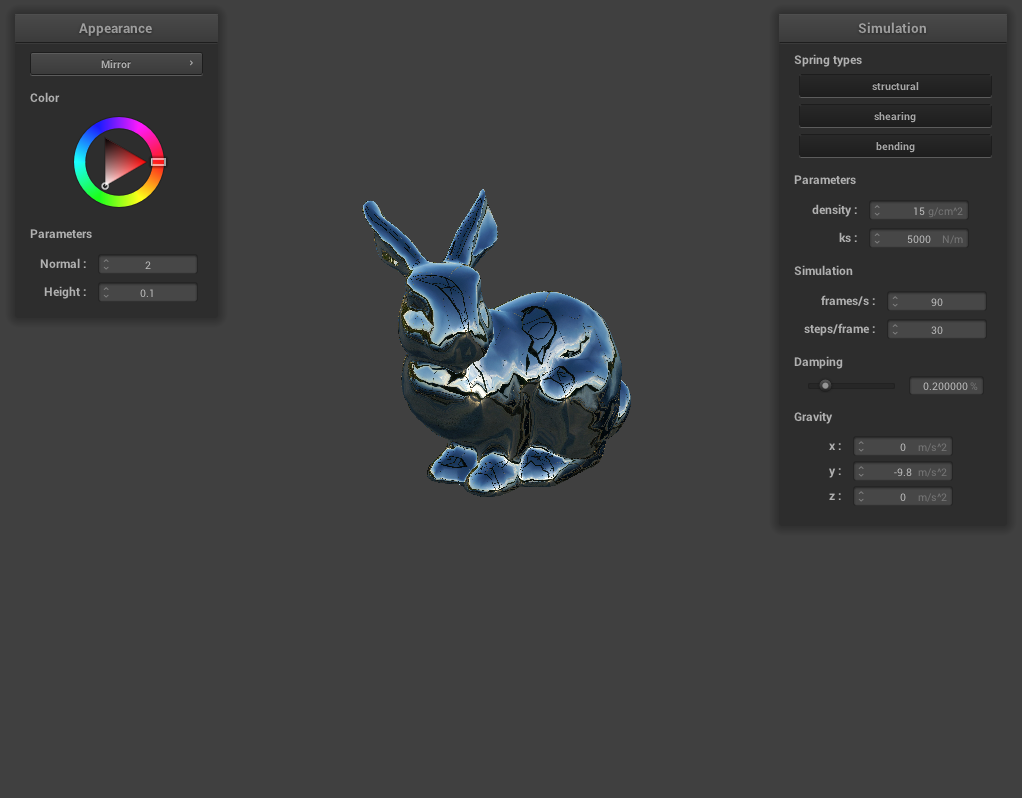This screenshot has width=1022, height=798.
Task: Open the Mirror material dropdown
Action: point(116,63)
